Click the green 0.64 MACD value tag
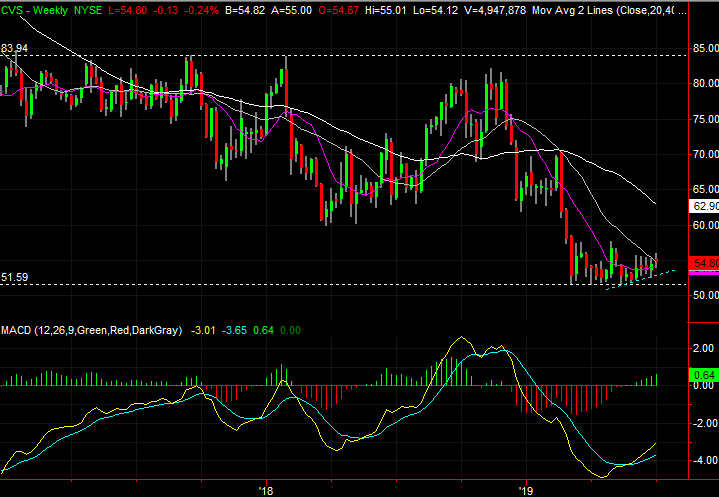 (x=704, y=376)
